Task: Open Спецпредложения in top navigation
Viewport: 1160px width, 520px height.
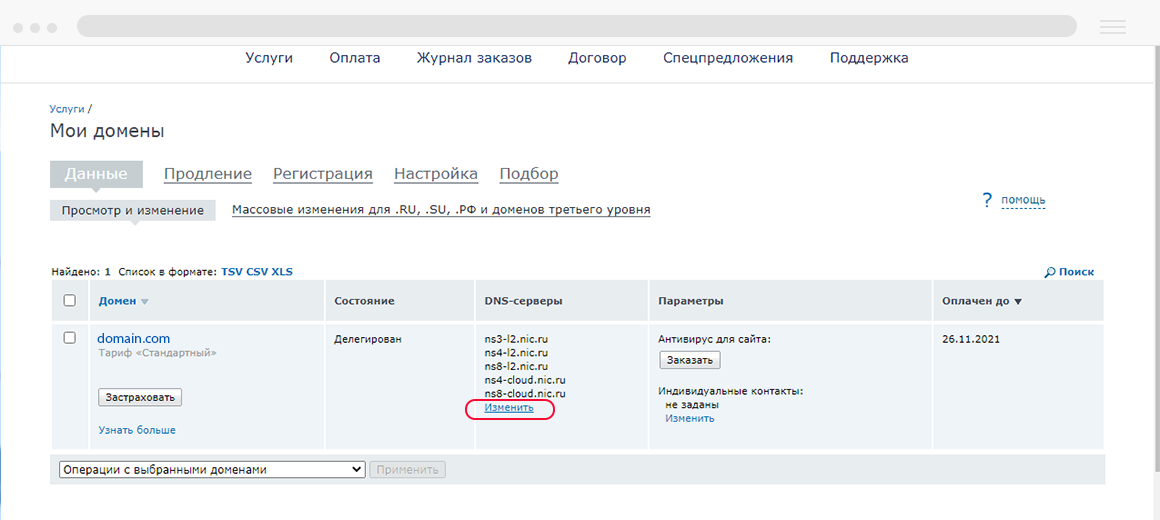Action: [x=728, y=58]
